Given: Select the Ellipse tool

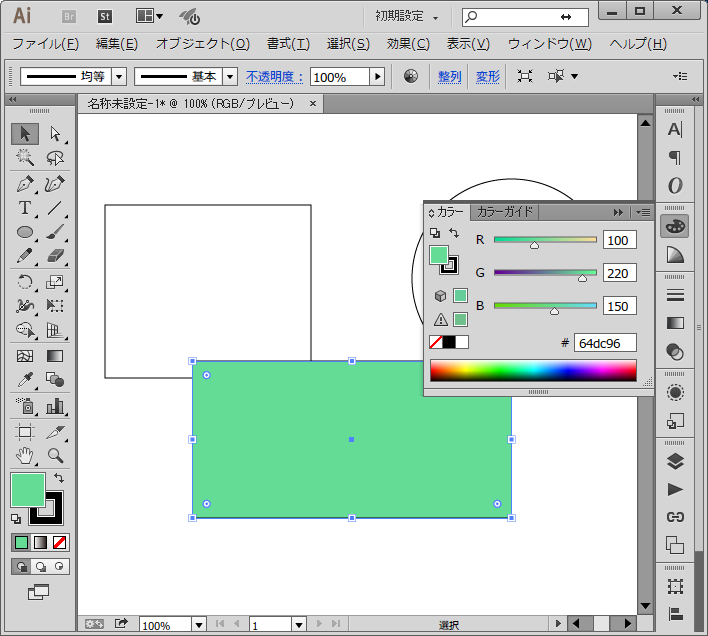Looking at the screenshot, I should tap(25, 232).
